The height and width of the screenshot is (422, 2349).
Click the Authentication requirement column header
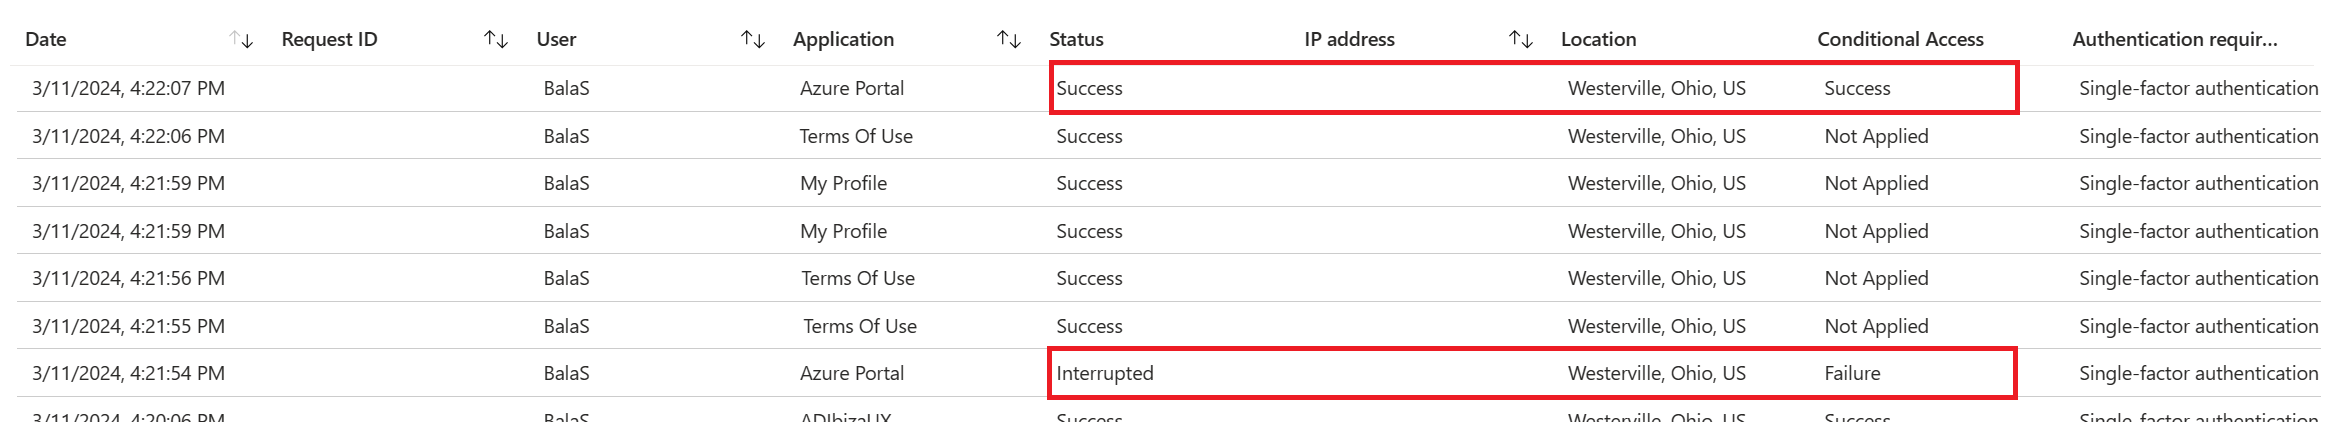tap(2174, 40)
